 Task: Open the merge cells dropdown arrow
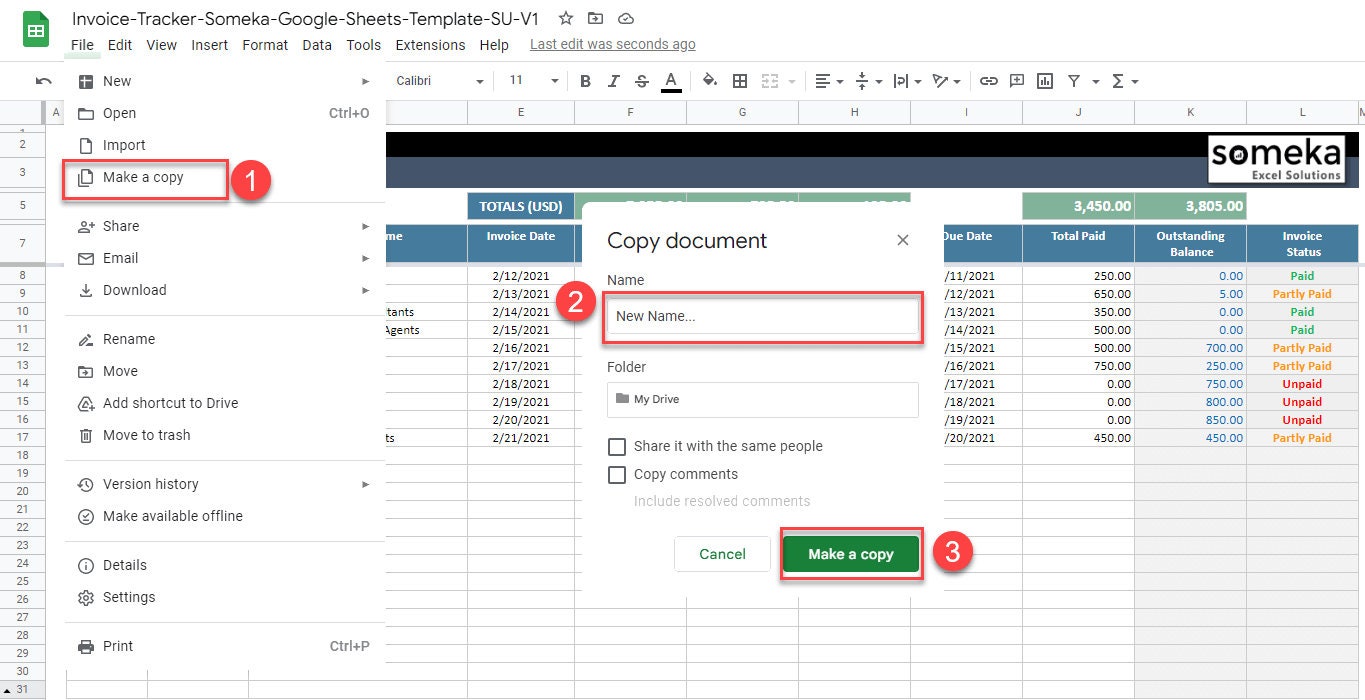792,81
